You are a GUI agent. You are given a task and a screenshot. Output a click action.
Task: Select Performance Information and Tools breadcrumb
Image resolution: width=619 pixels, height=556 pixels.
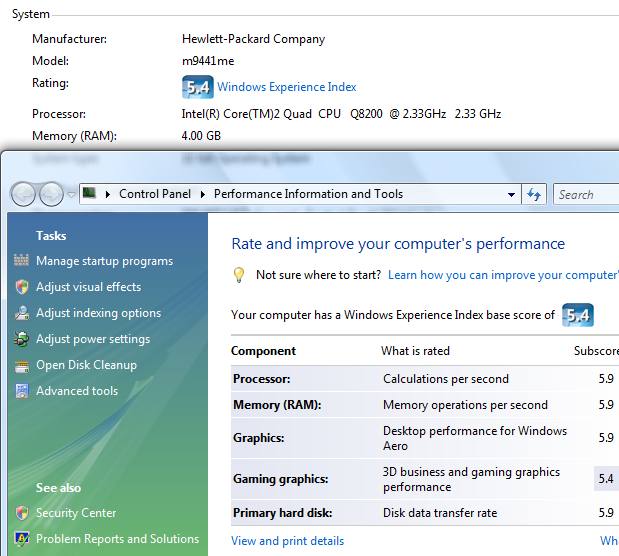308,194
